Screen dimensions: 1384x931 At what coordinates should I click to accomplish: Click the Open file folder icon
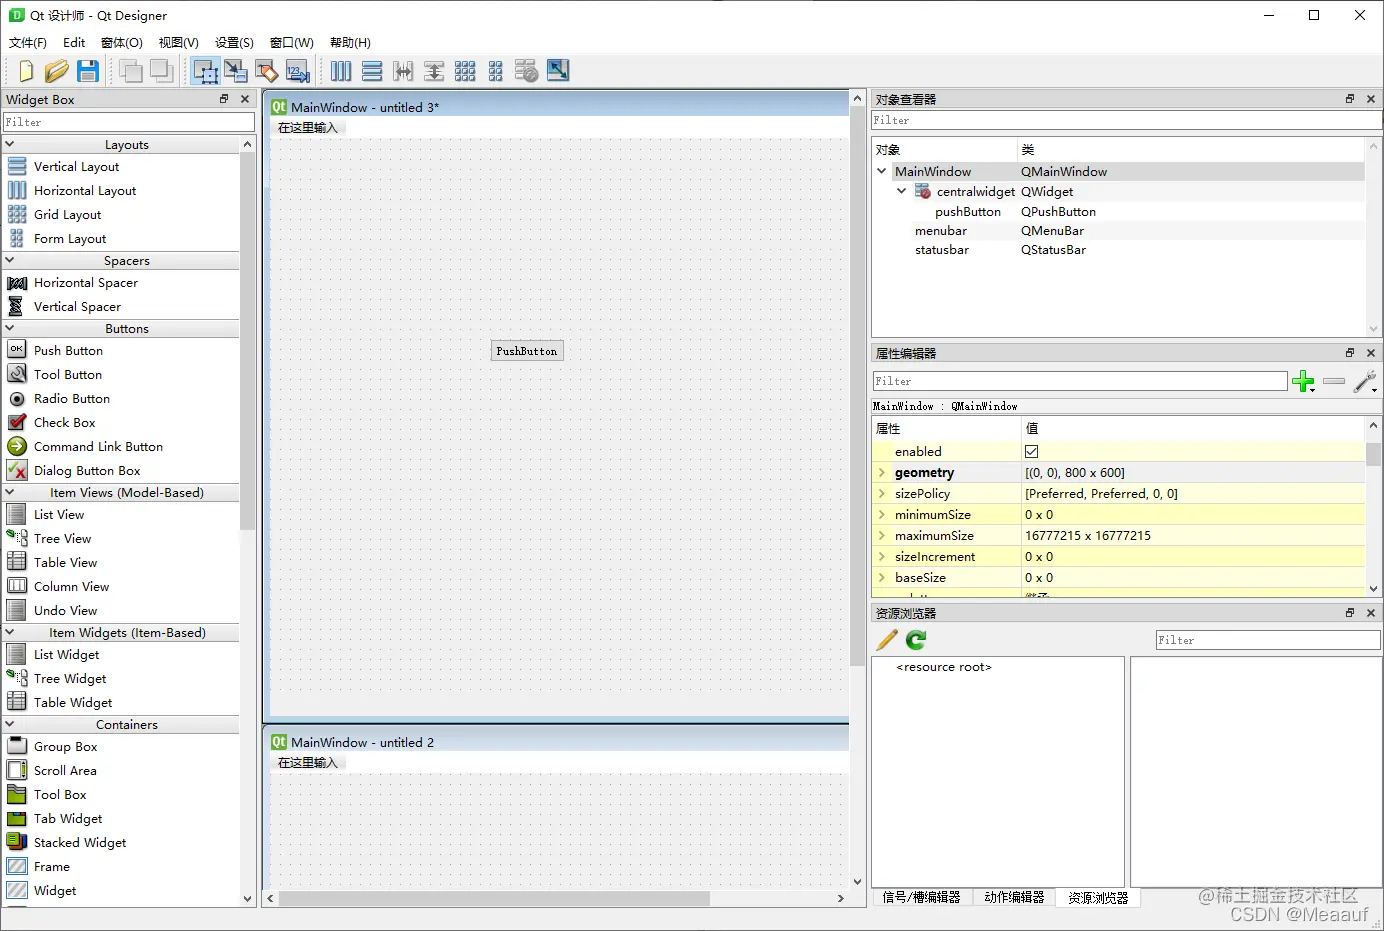point(57,71)
